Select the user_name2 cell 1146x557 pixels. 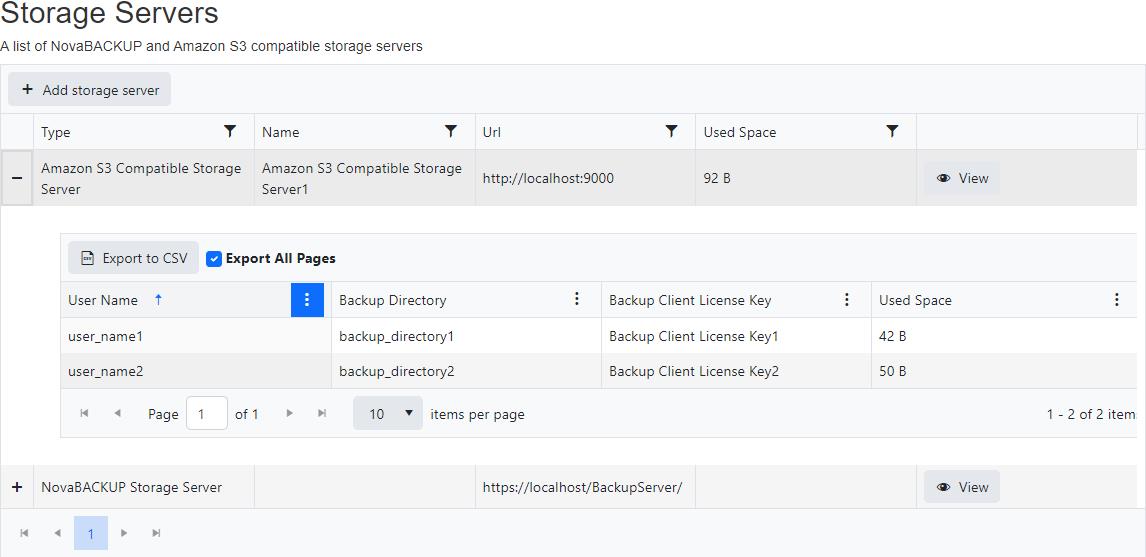click(196, 371)
